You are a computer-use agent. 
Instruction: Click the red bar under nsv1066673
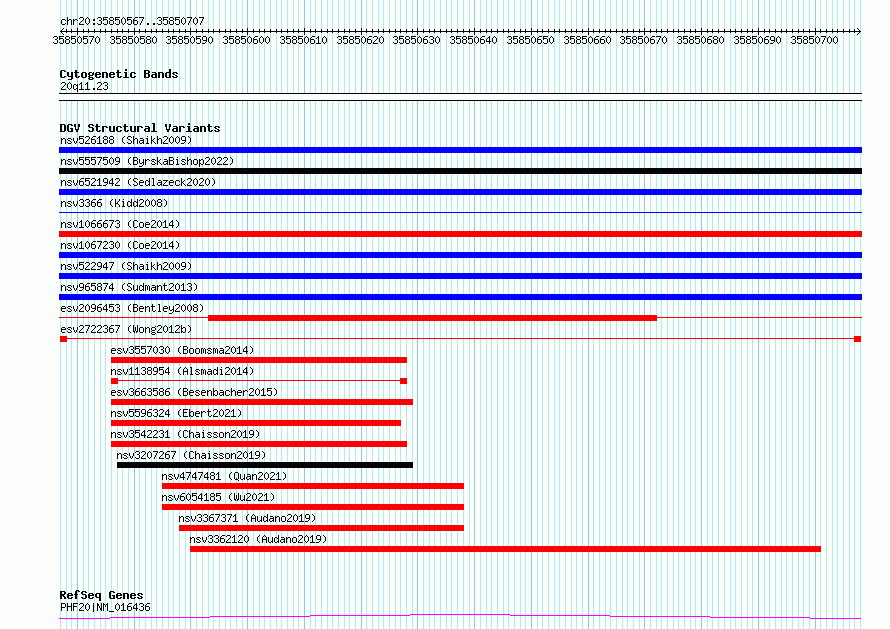click(x=460, y=234)
